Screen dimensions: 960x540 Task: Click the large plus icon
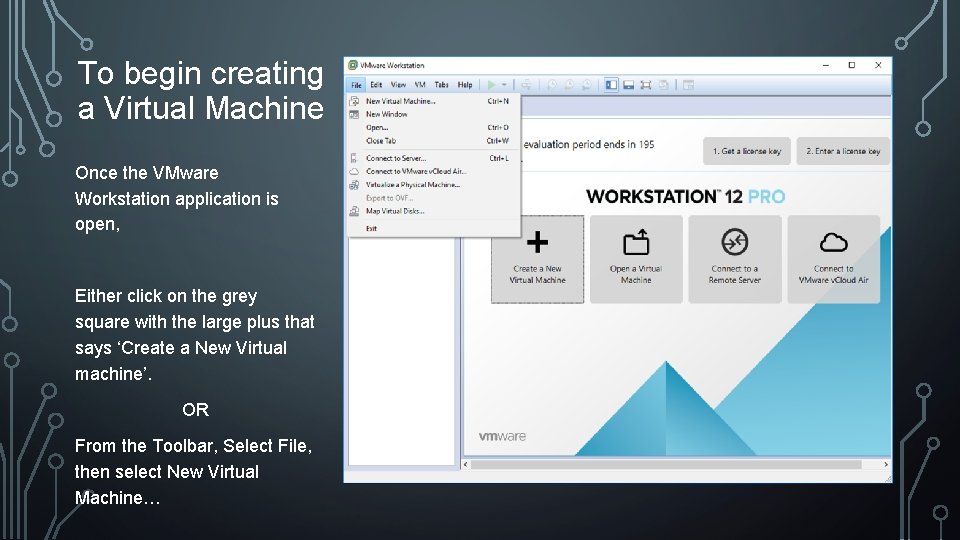537,242
